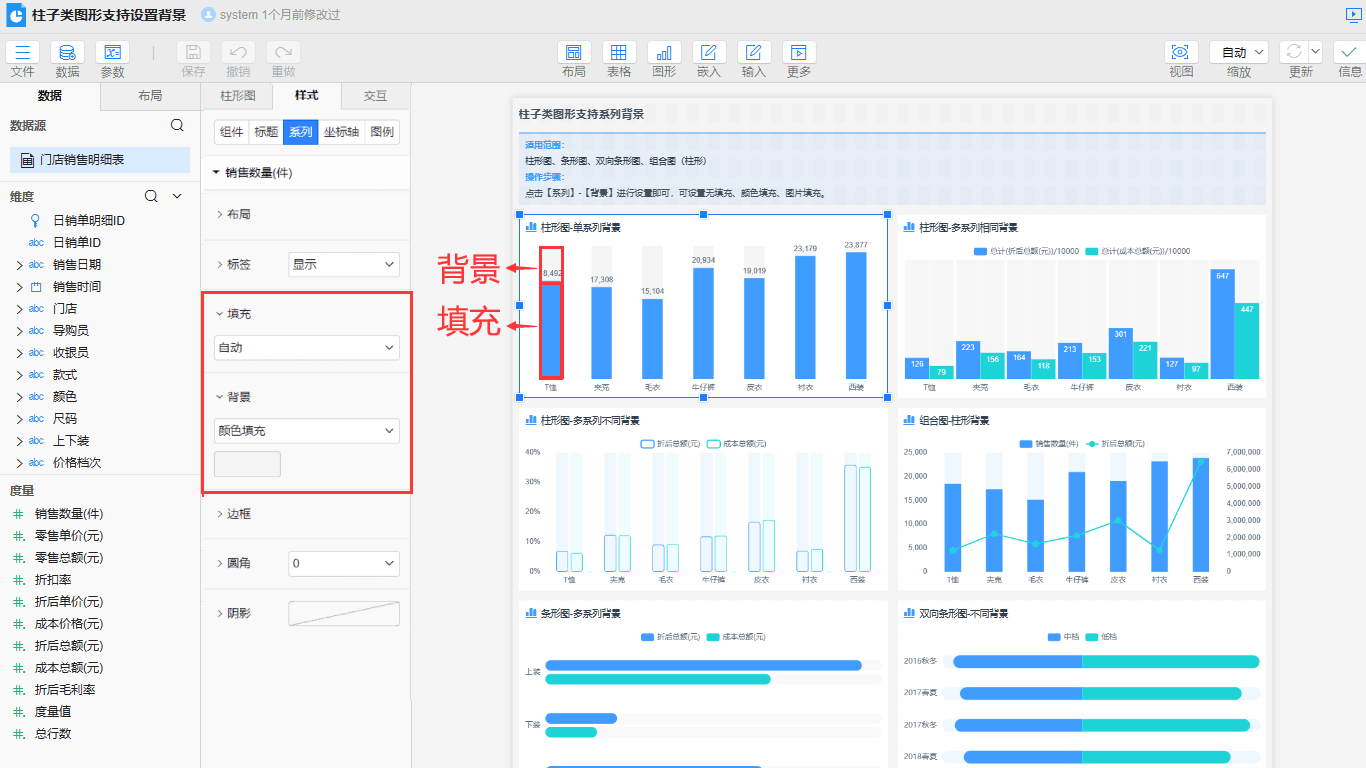Open the 标签 显示 dropdown
The image size is (1366, 768).
coord(343,265)
